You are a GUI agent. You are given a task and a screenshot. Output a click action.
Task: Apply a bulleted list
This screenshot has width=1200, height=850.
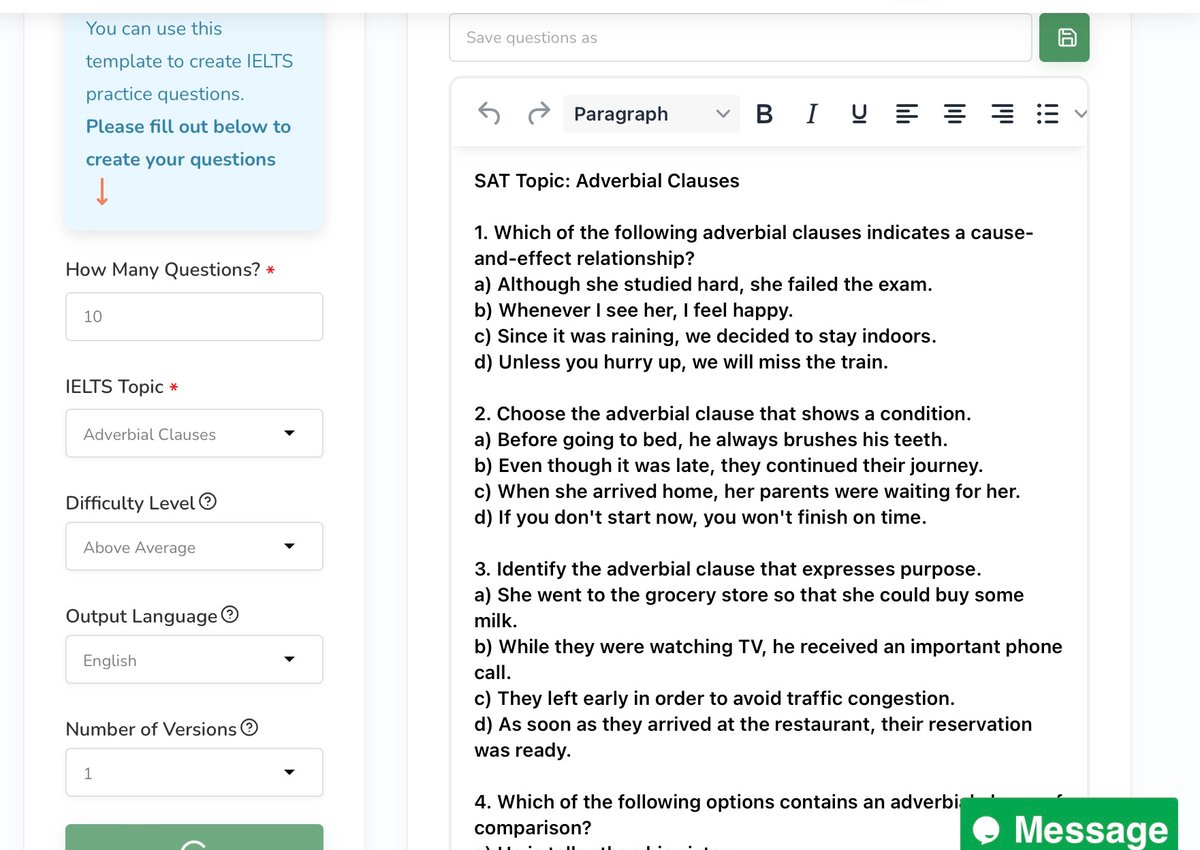click(x=1046, y=114)
